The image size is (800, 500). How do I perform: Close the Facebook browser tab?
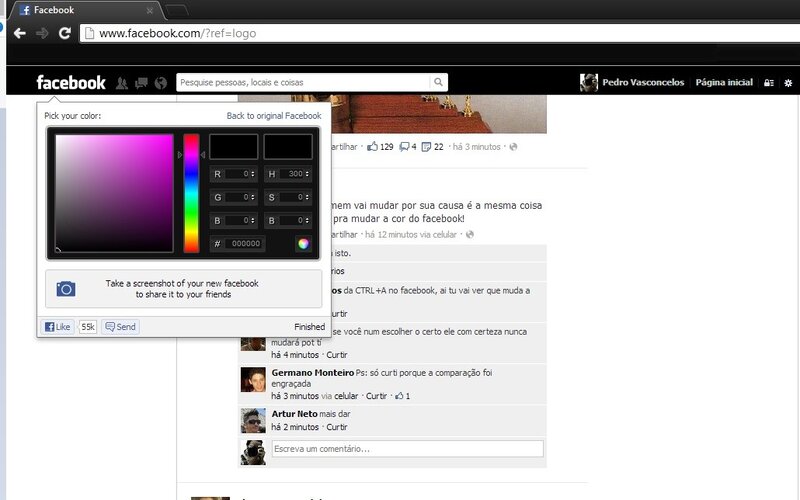coord(149,10)
